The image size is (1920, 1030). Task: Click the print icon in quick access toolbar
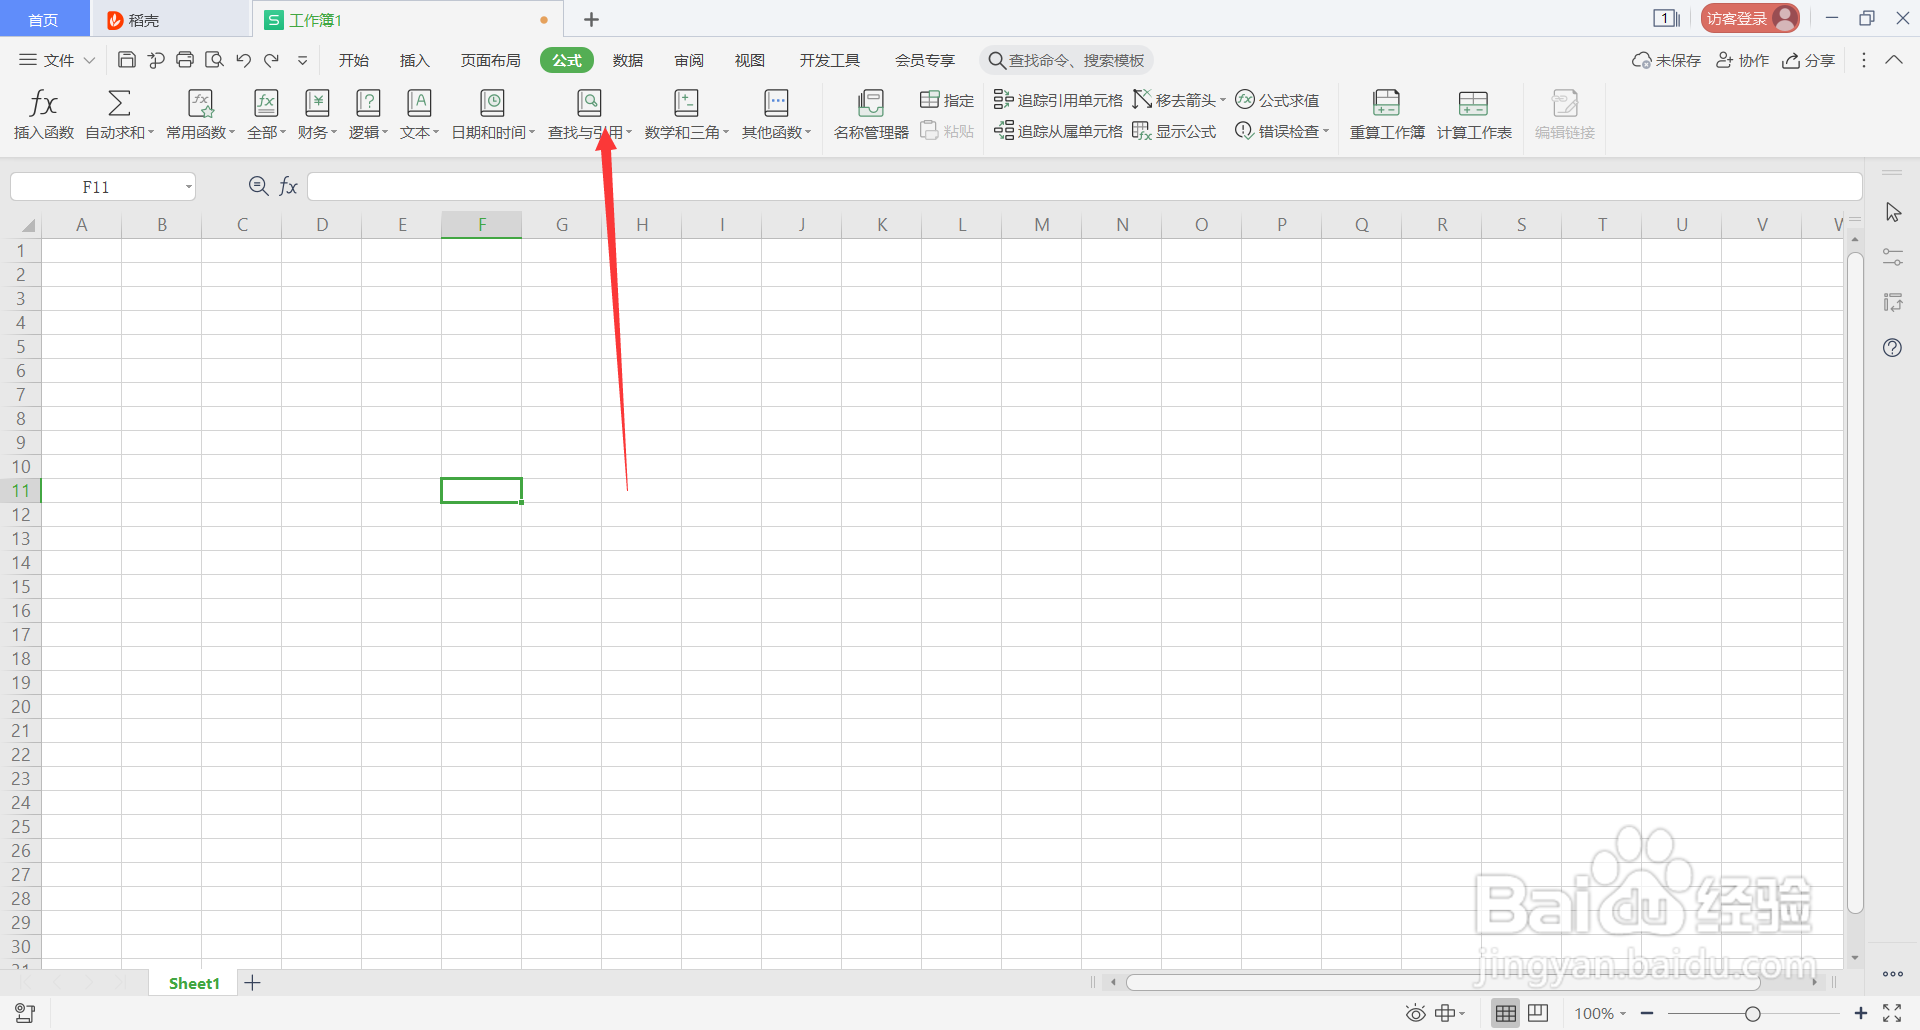[x=185, y=60]
